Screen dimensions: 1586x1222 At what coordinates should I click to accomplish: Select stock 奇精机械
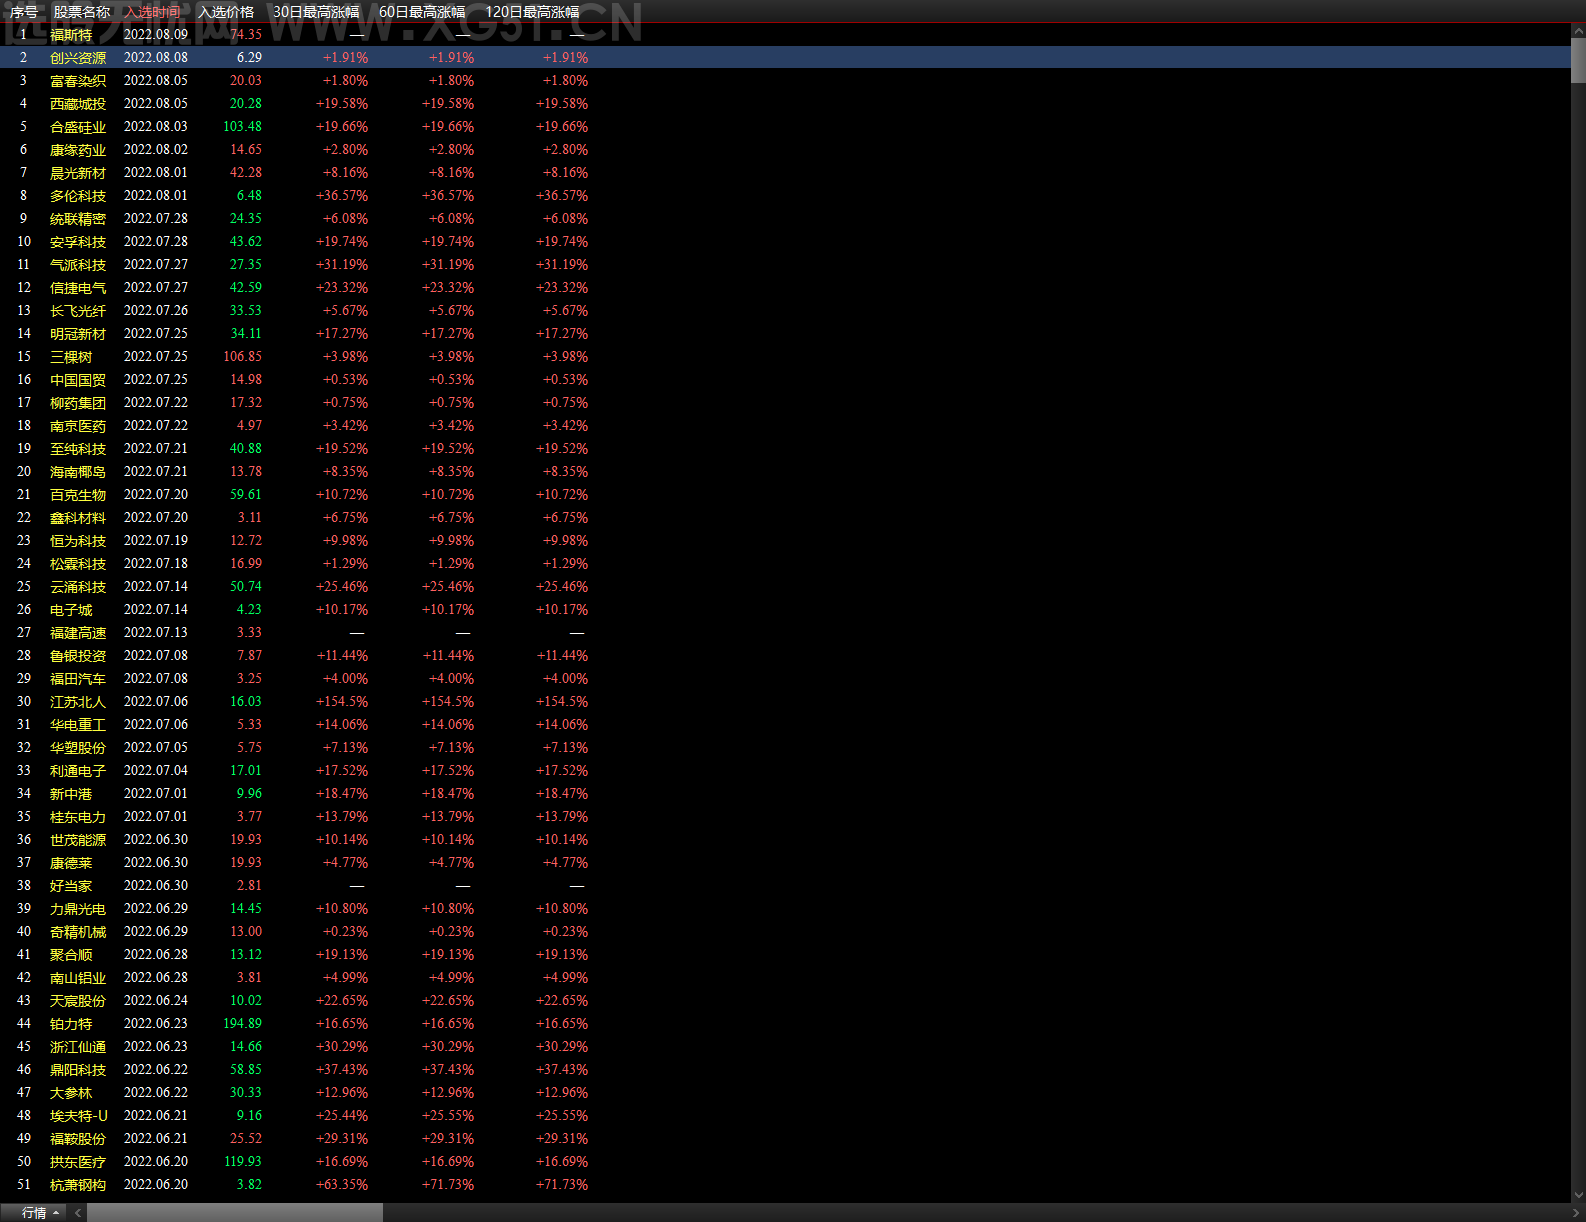tap(78, 932)
